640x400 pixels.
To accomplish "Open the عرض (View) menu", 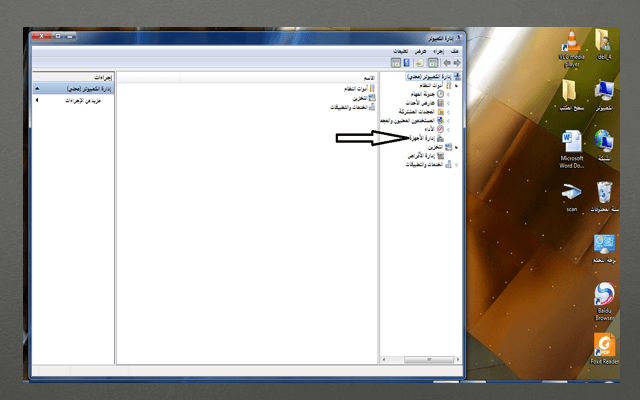I will [x=420, y=51].
